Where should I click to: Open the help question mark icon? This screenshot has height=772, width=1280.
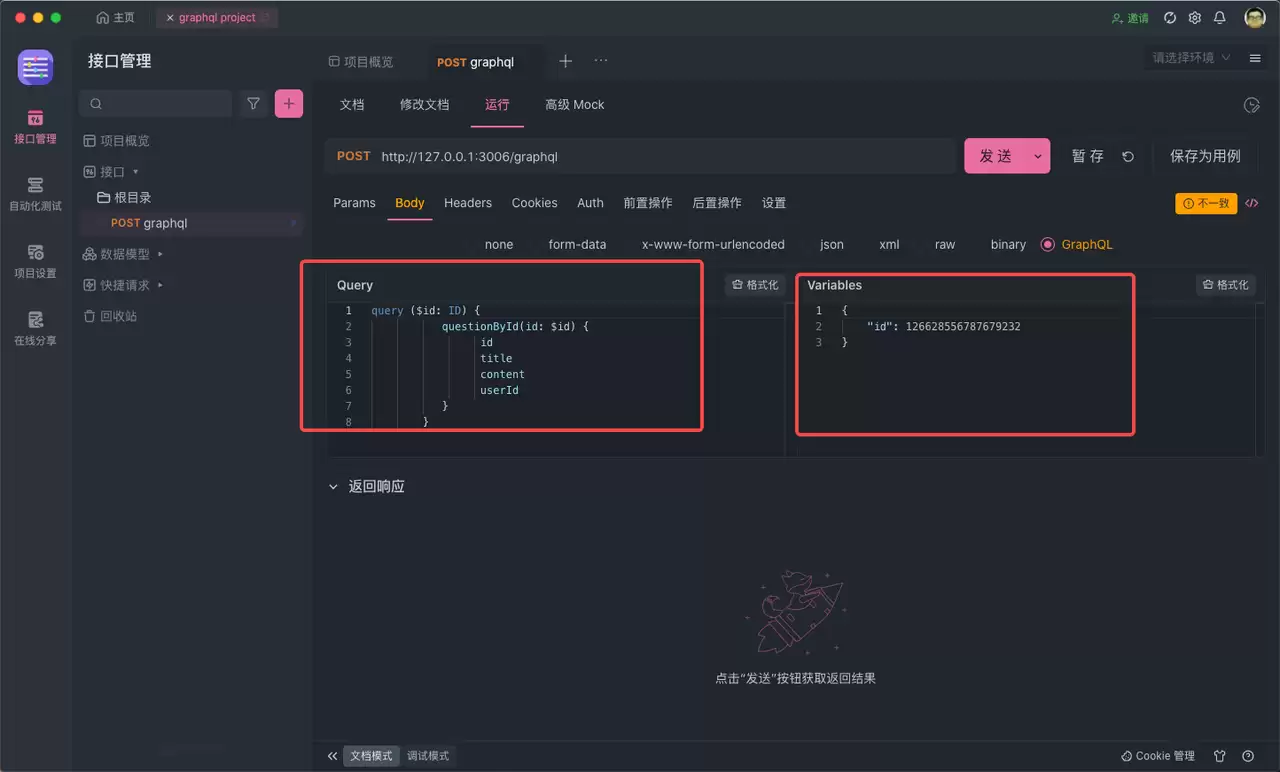1248,756
